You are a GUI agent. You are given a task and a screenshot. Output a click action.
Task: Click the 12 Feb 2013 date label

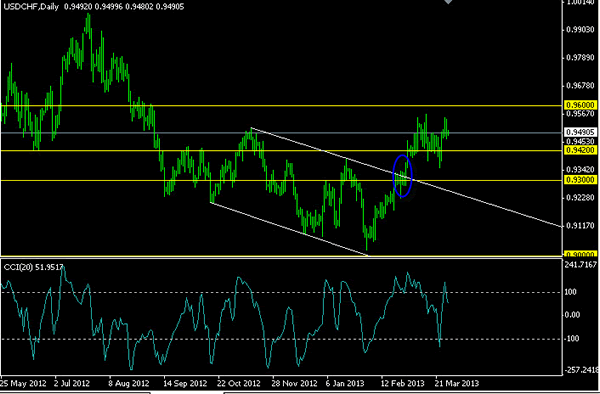(x=403, y=383)
